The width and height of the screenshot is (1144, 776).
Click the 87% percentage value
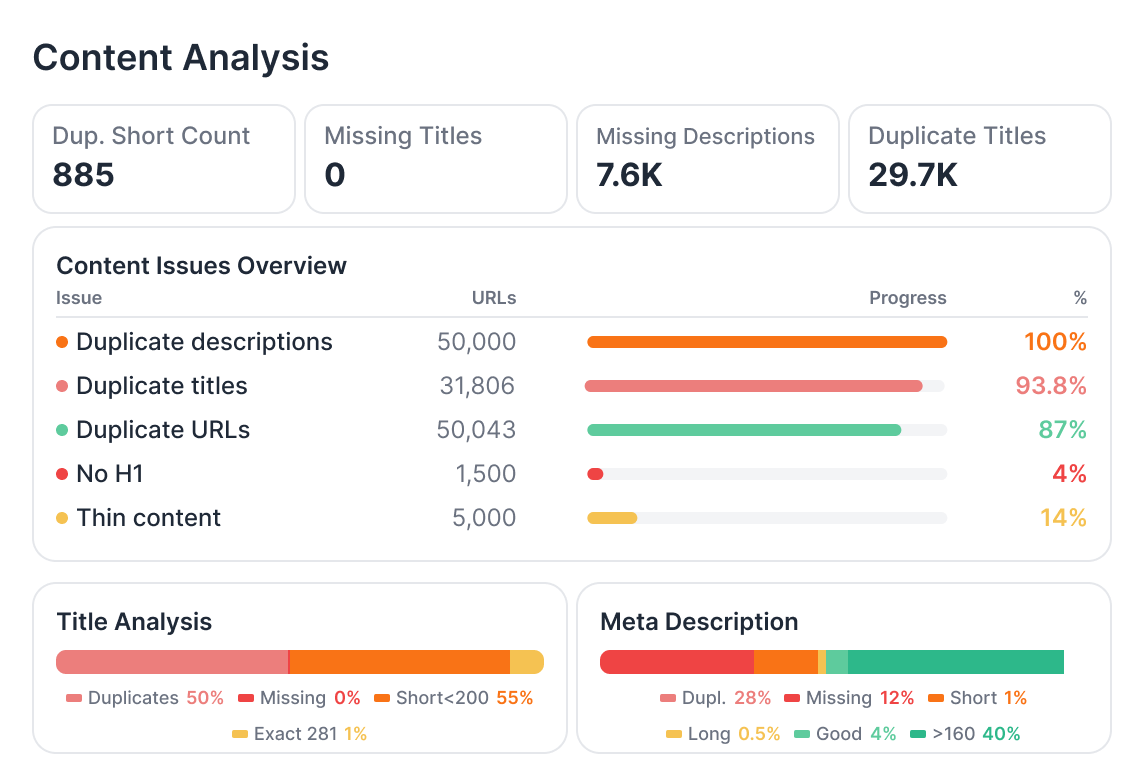tap(1062, 430)
